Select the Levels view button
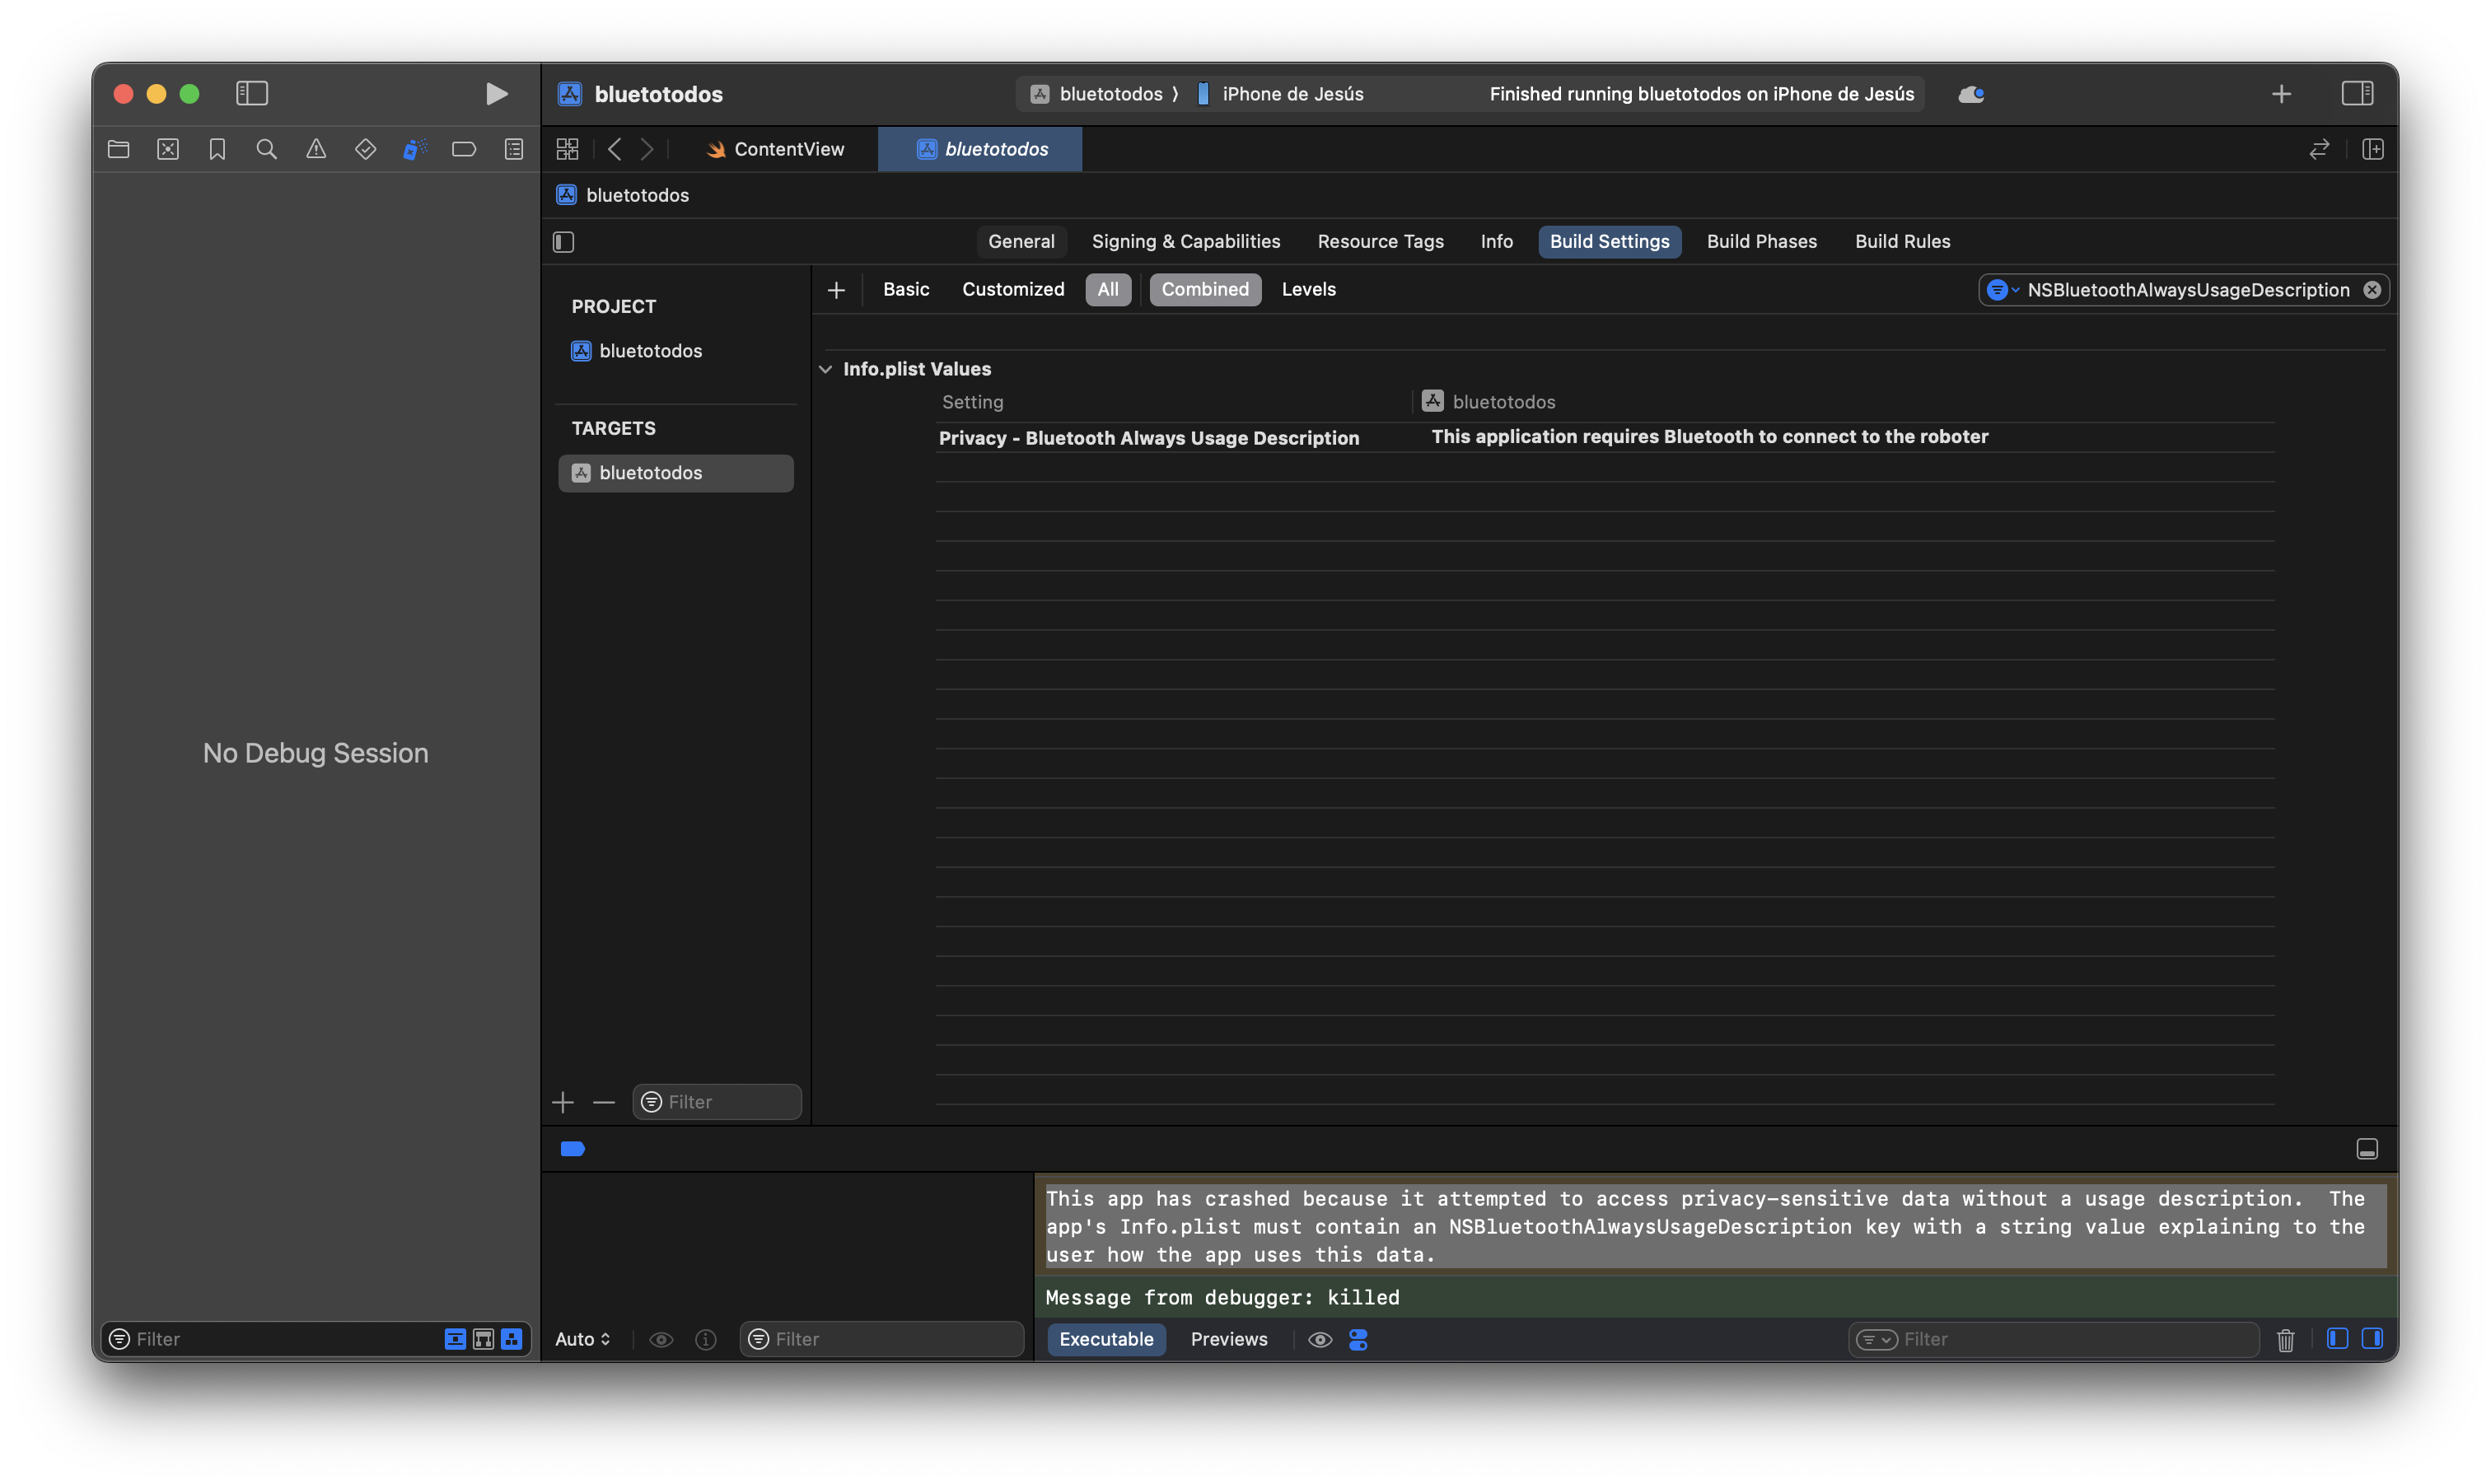Screen dimensions: 2491x1484 pos(1308,289)
